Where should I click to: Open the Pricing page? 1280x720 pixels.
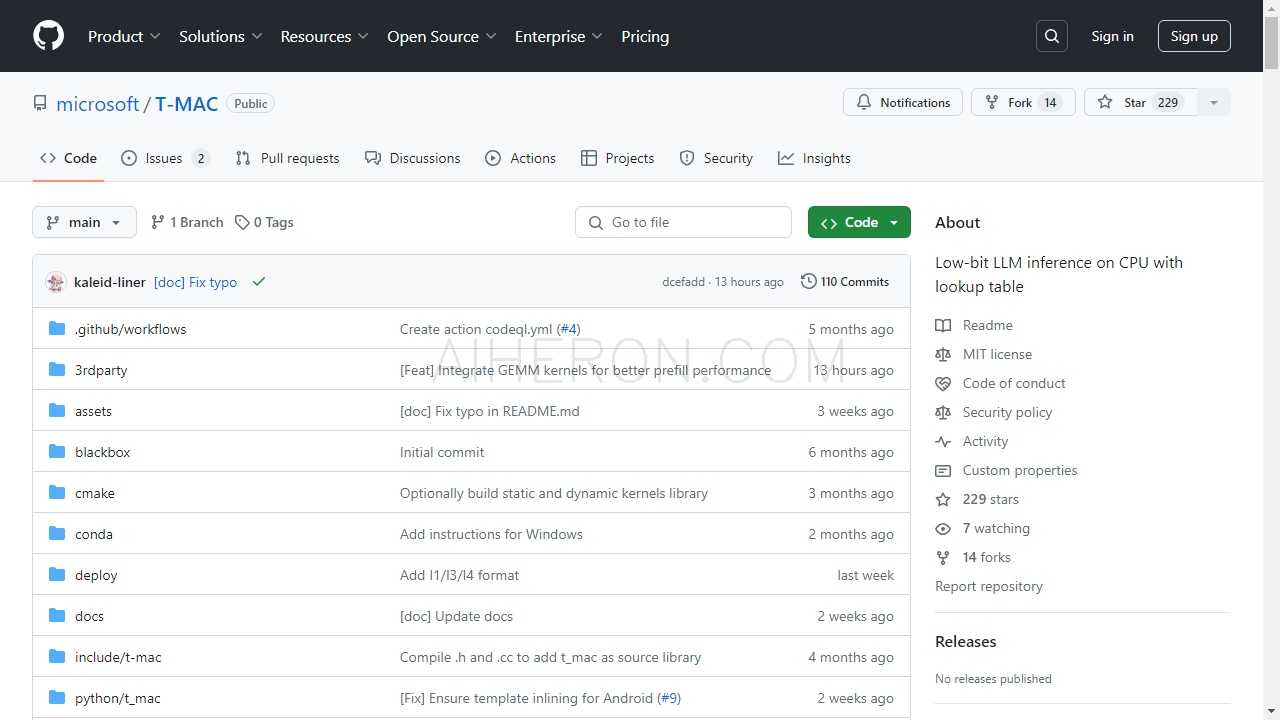click(x=645, y=36)
